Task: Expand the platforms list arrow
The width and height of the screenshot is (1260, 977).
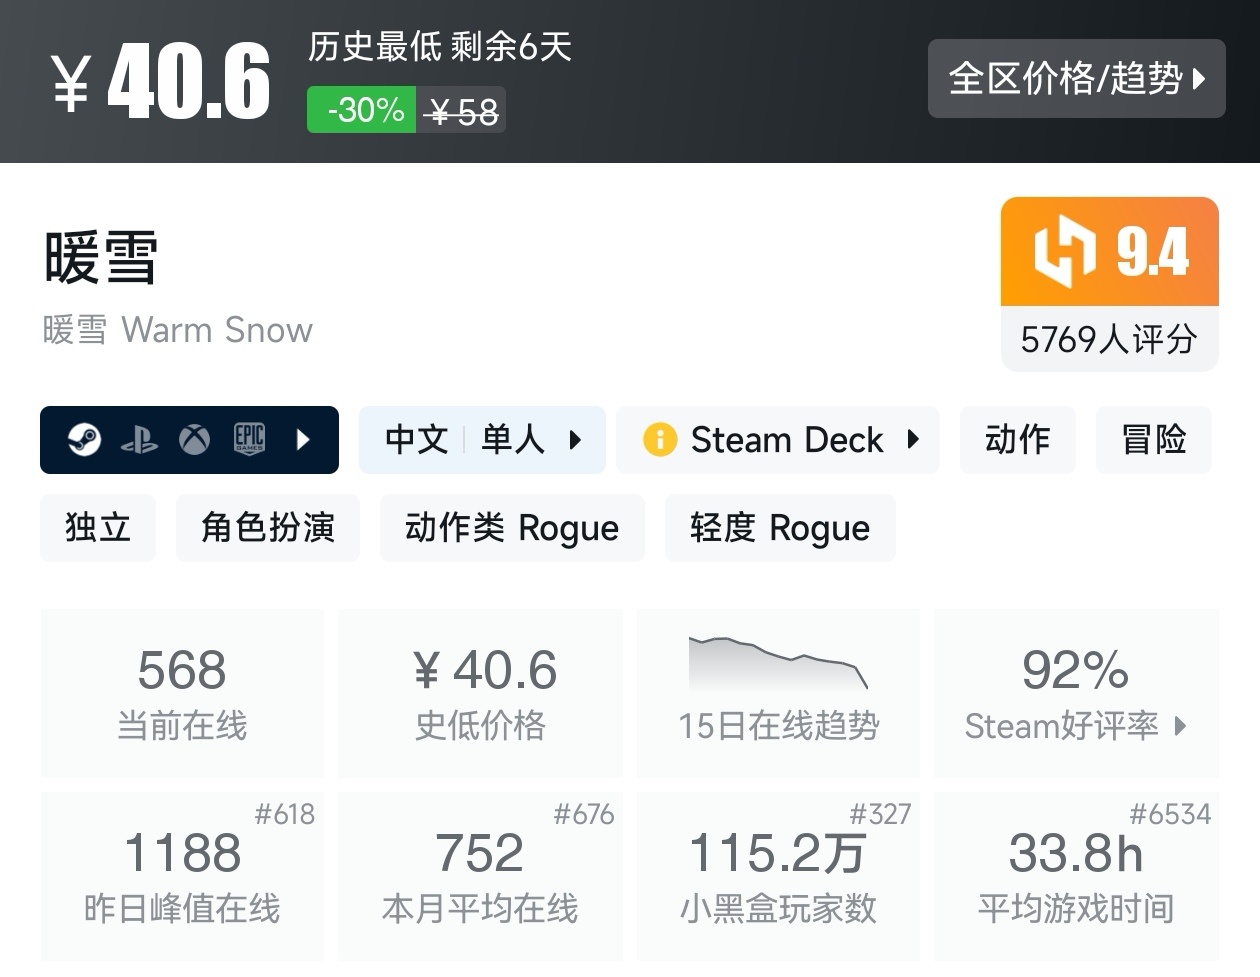Action: click(303, 440)
